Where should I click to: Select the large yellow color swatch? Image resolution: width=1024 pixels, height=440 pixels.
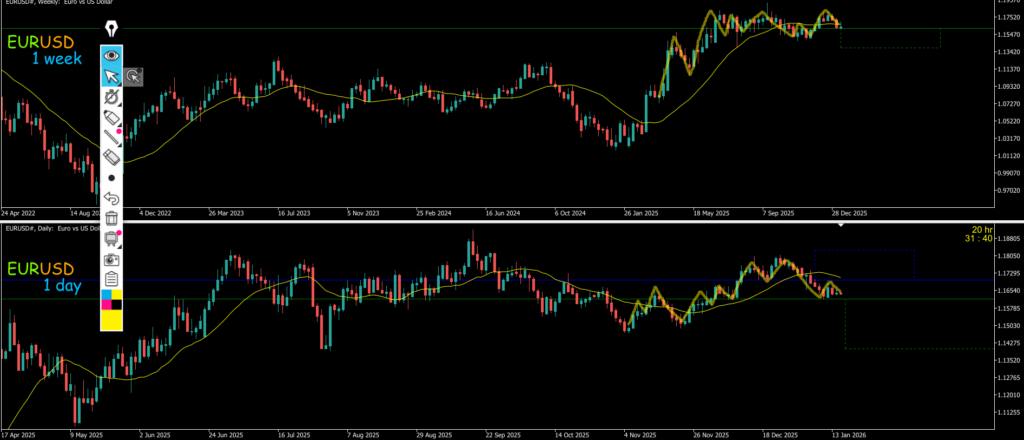click(111, 319)
